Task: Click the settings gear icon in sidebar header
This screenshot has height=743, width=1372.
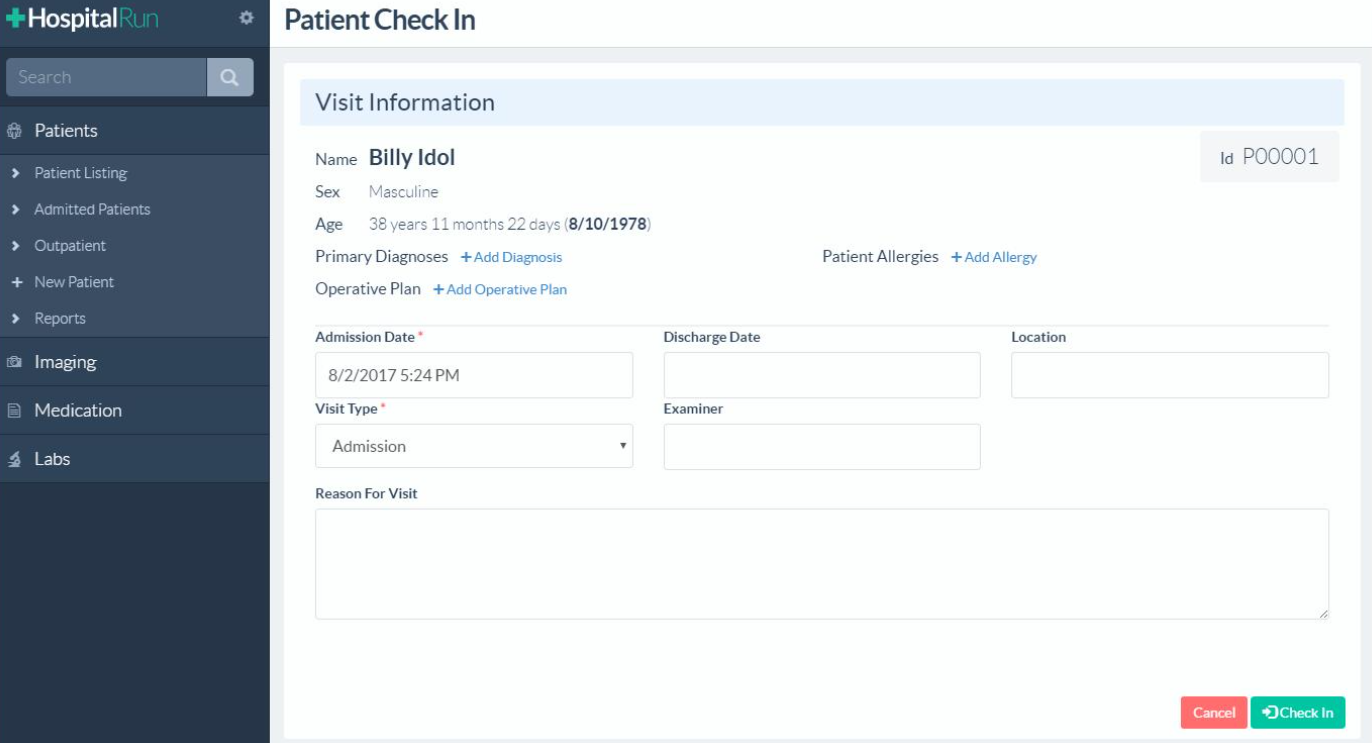Action: point(246,18)
